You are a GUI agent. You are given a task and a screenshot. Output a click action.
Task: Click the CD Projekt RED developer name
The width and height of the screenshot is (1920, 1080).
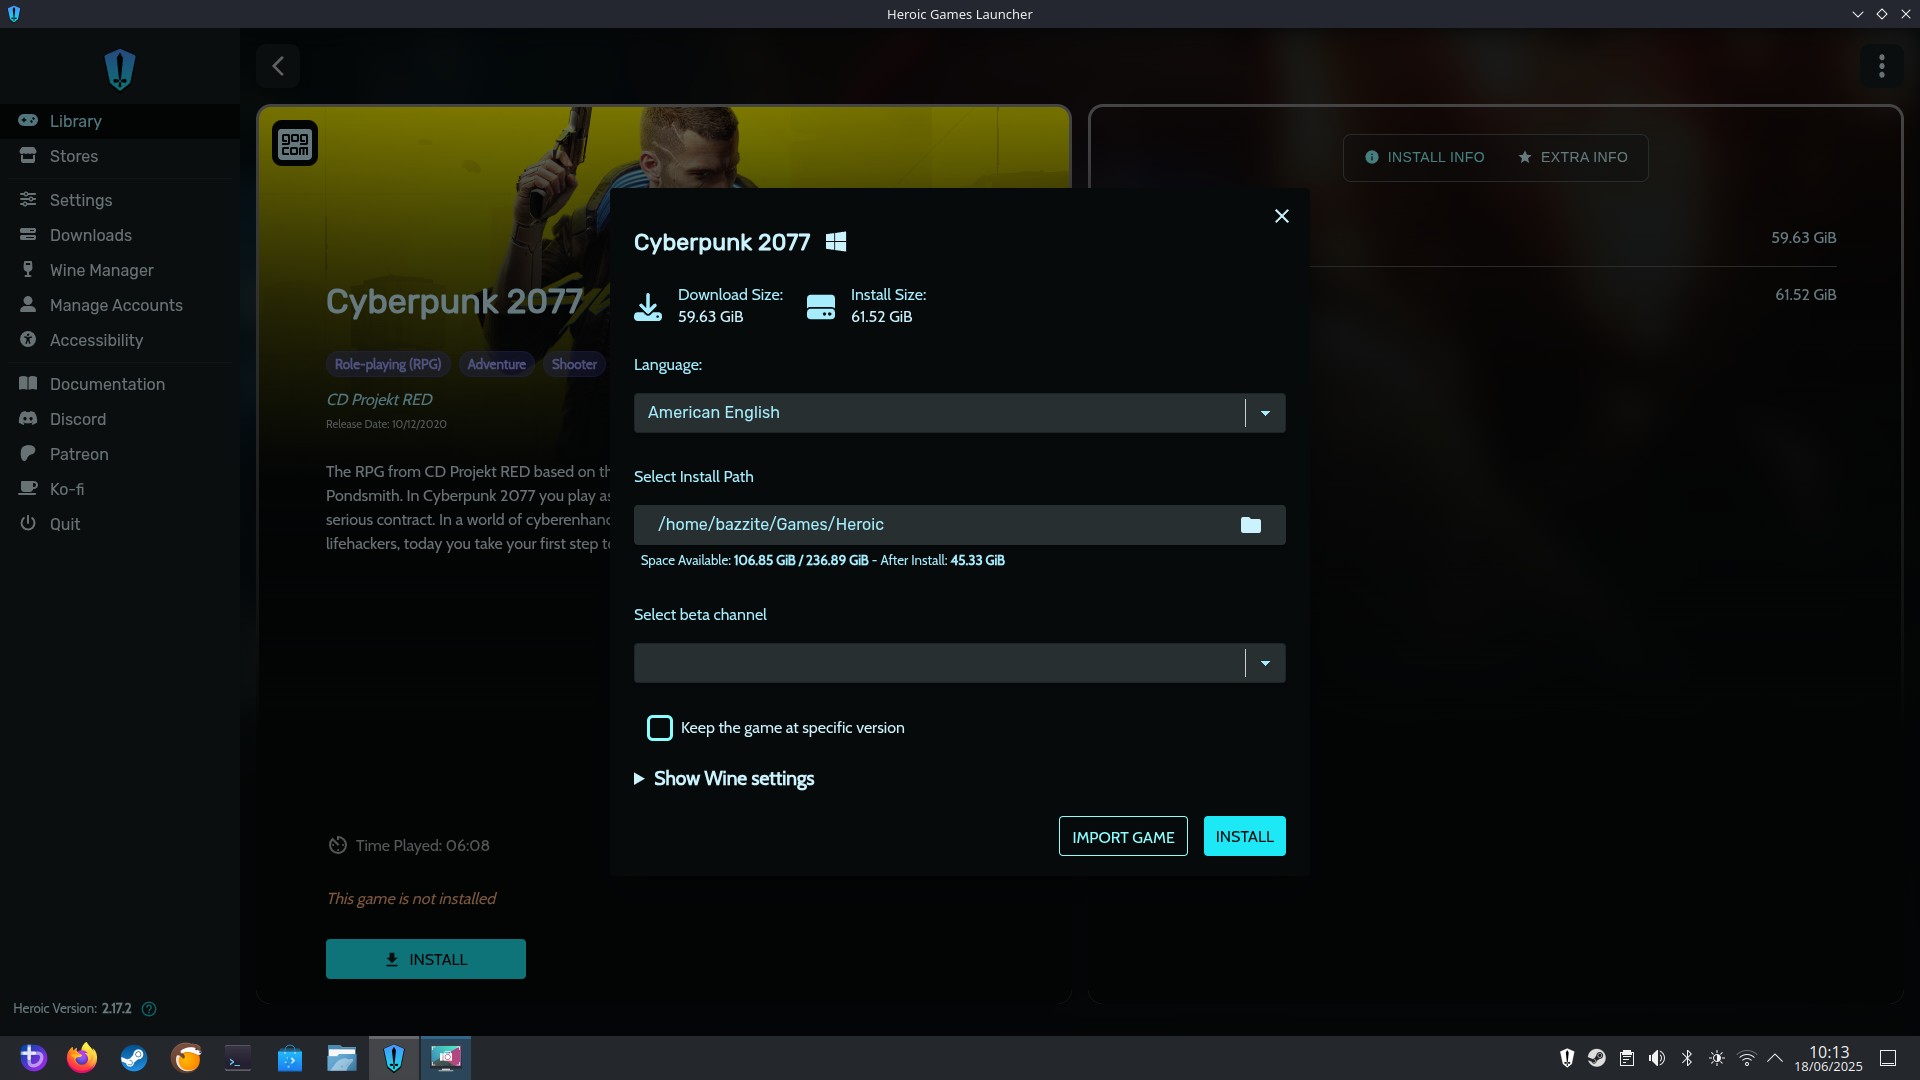click(x=379, y=400)
